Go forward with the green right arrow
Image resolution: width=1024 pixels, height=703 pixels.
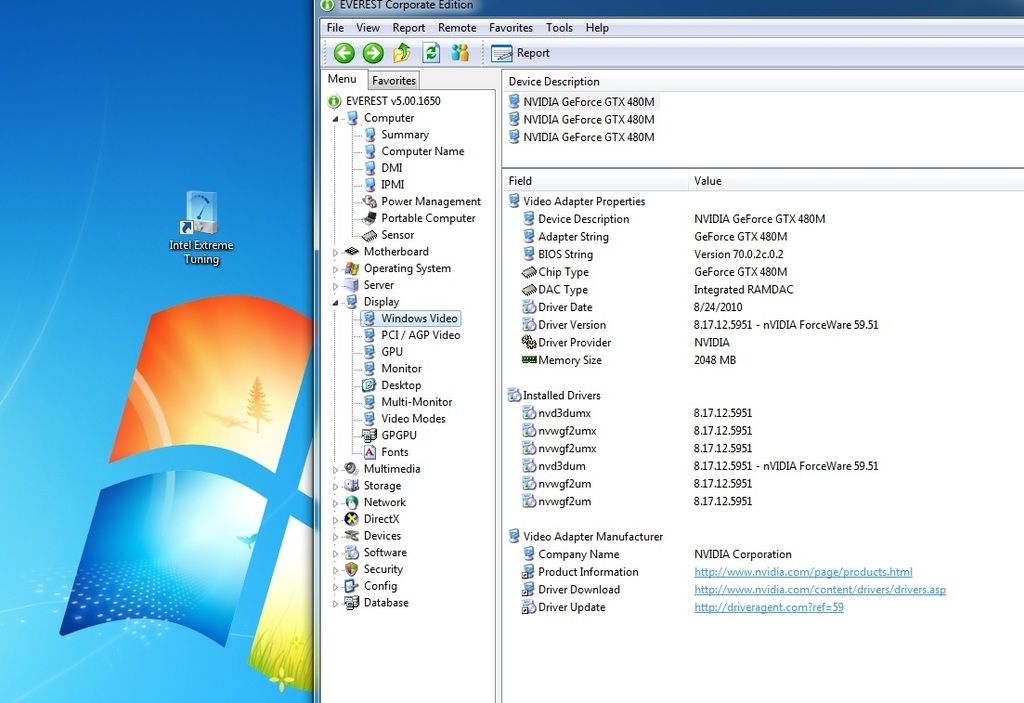373,53
